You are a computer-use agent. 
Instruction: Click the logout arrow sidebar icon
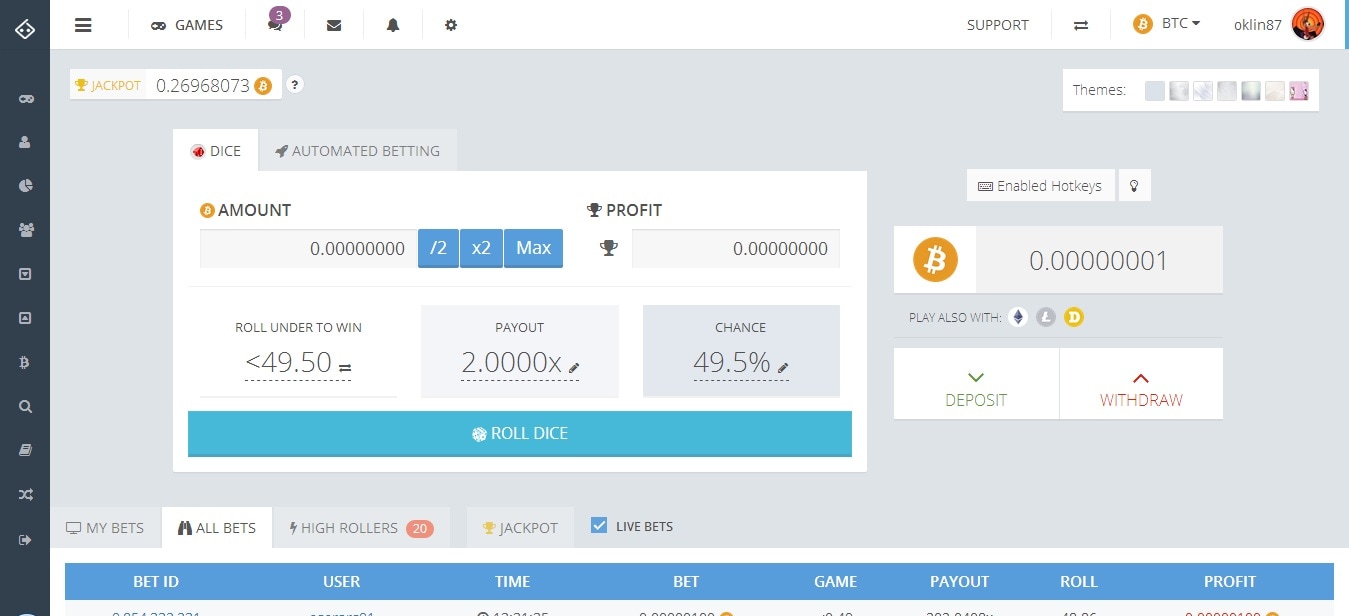[25, 540]
